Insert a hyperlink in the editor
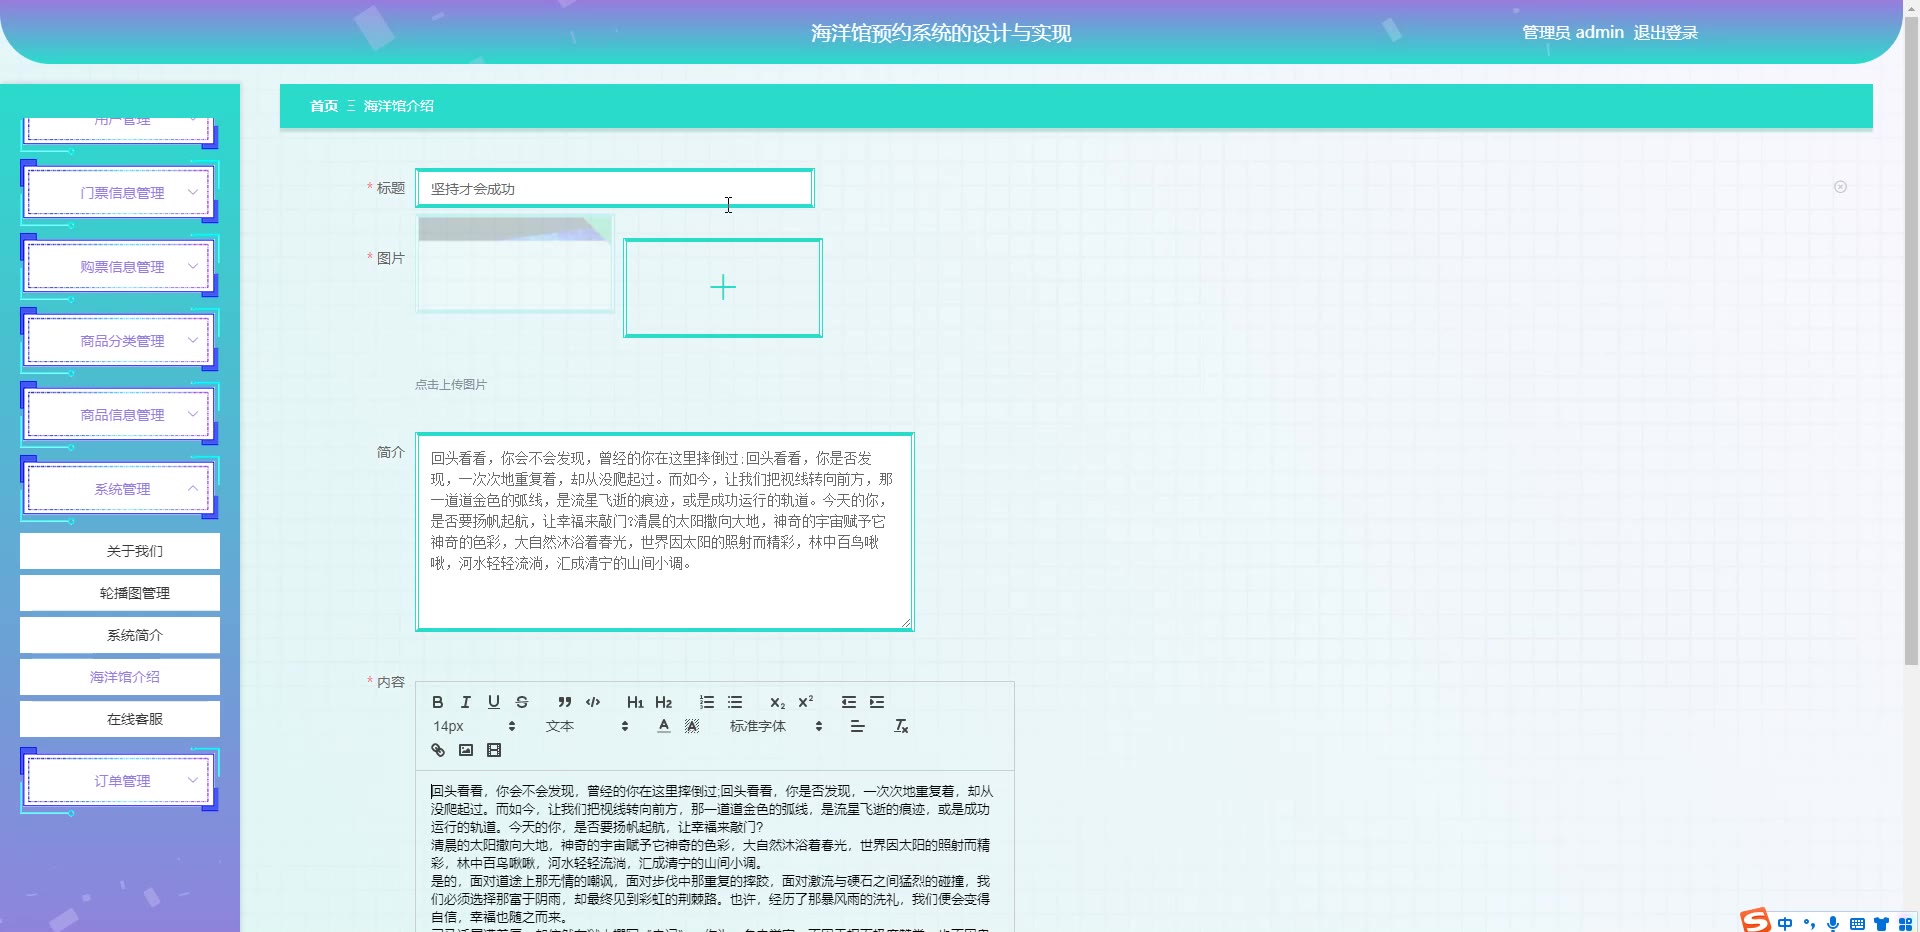The width and height of the screenshot is (1920, 932). pos(438,750)
